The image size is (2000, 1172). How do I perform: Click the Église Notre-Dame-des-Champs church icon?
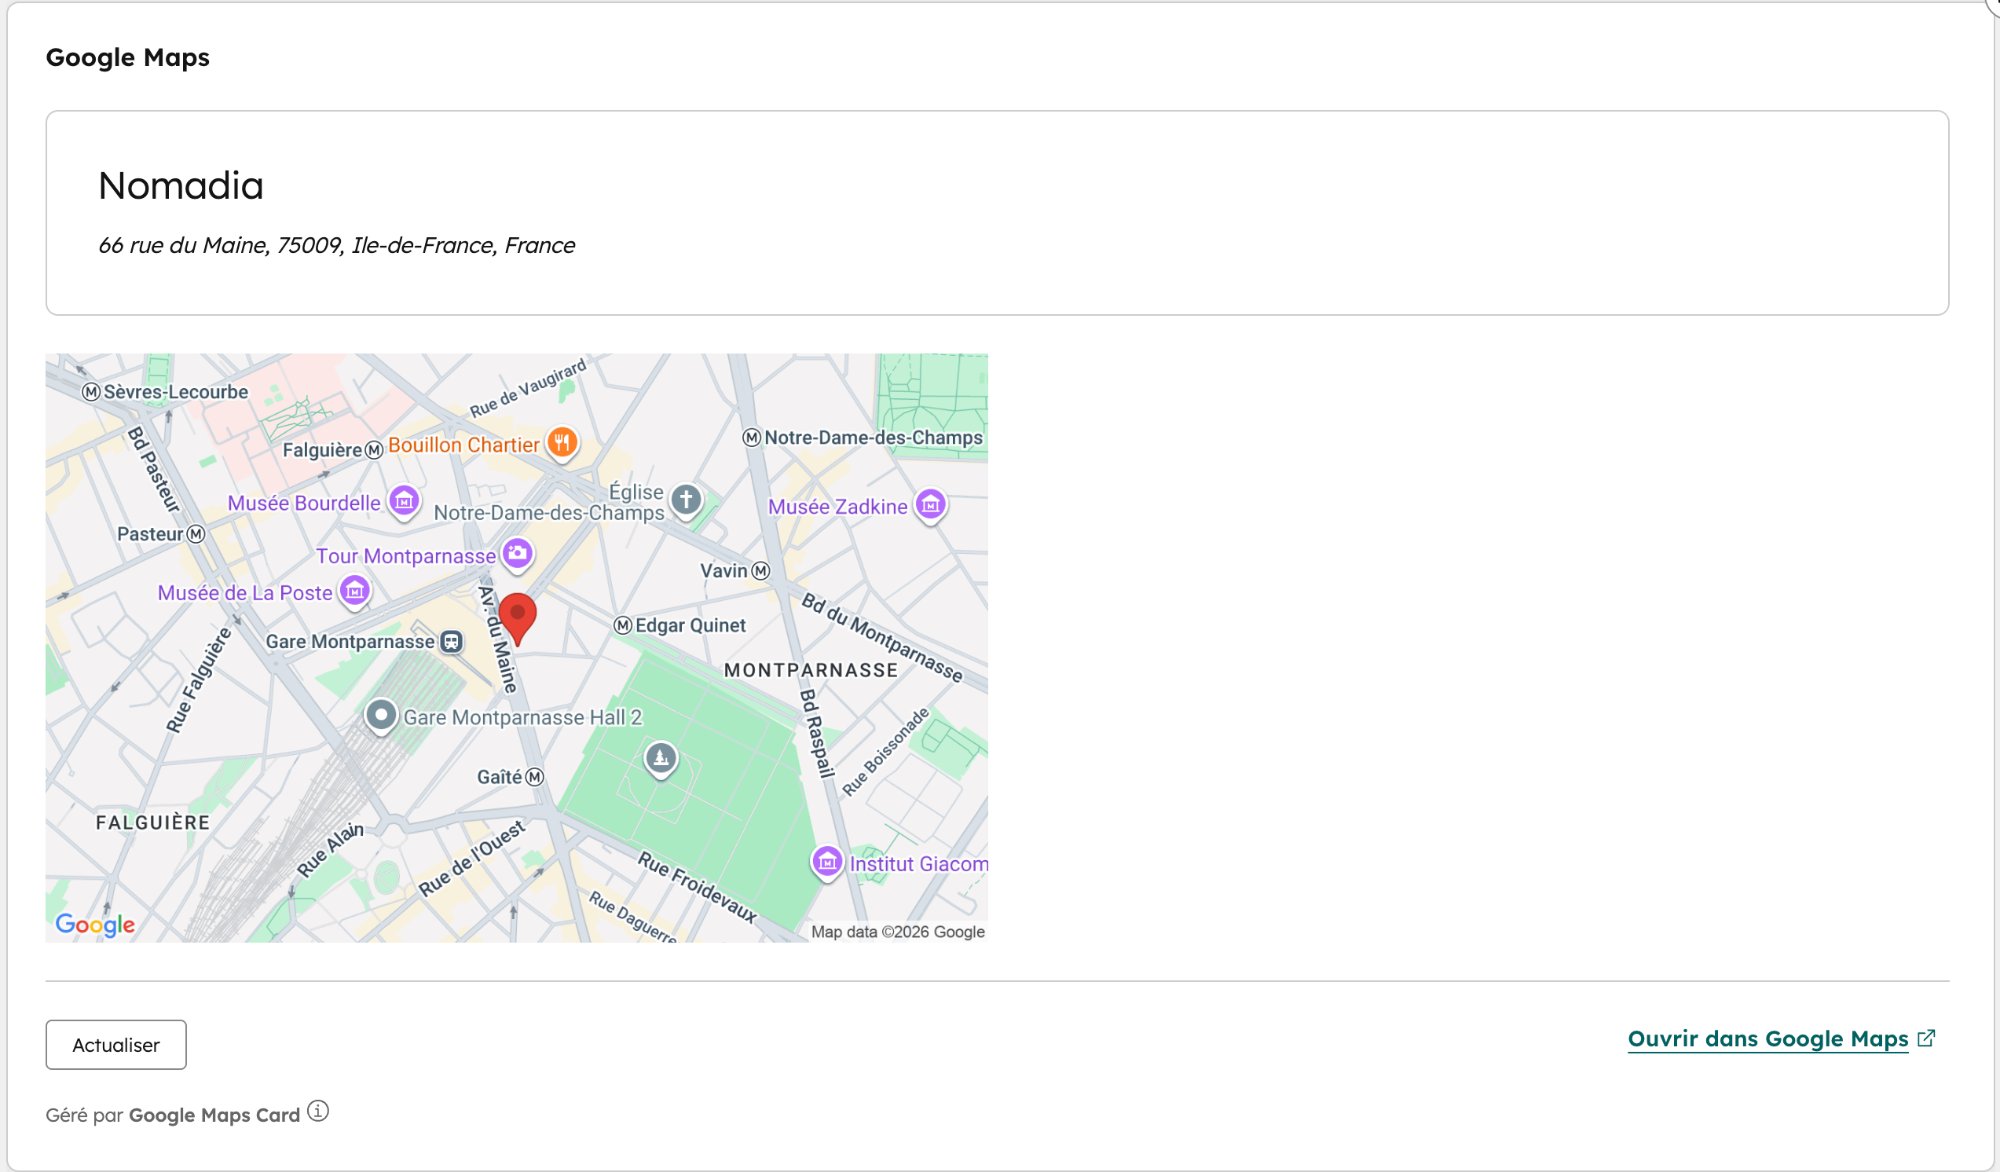coord(686,498)
